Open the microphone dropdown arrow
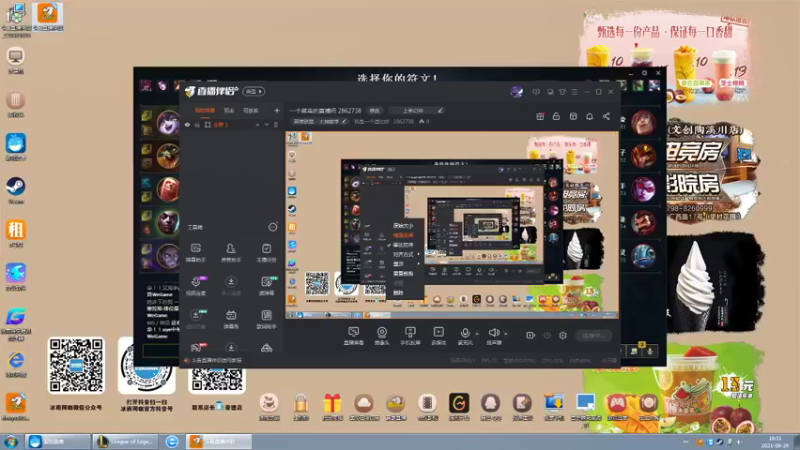This screenshot has width=800, height=450. [477, 334]
